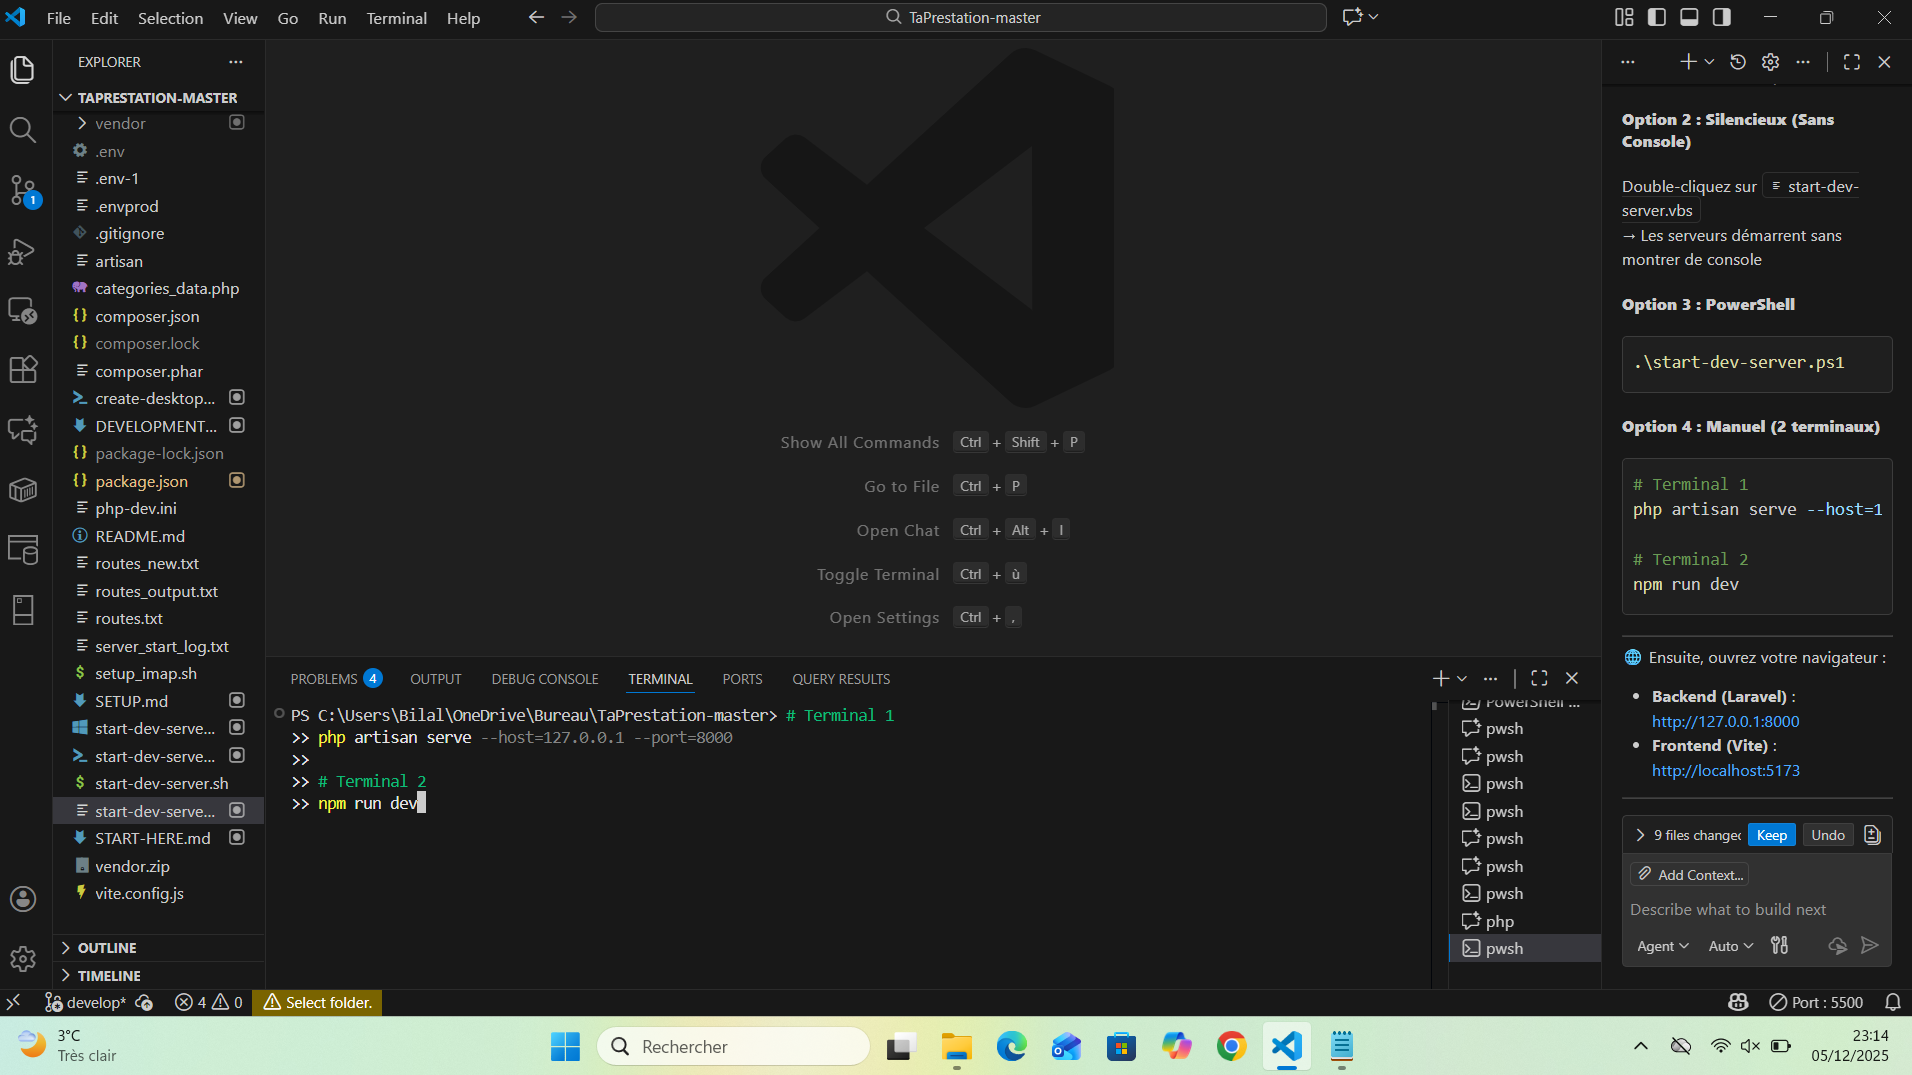
Task: Open Manage settings gear in activity bar
Action: [x=22, y=959]
